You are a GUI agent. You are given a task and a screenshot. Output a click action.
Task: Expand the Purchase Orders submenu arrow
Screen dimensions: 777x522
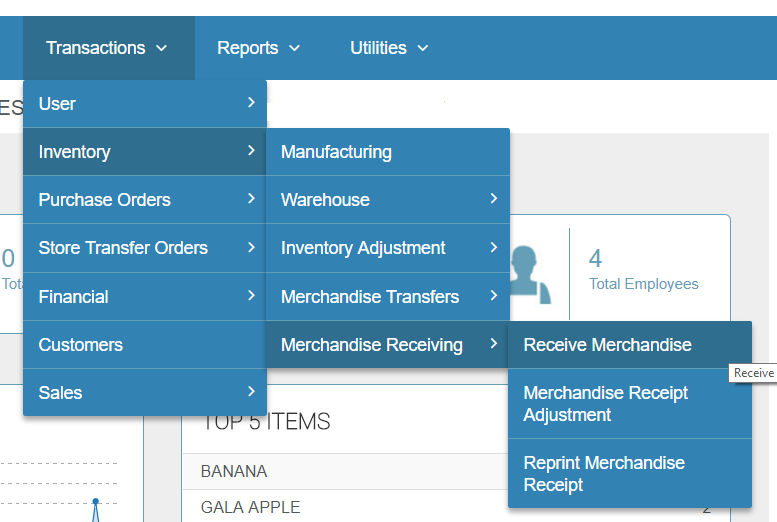[251, 199]
